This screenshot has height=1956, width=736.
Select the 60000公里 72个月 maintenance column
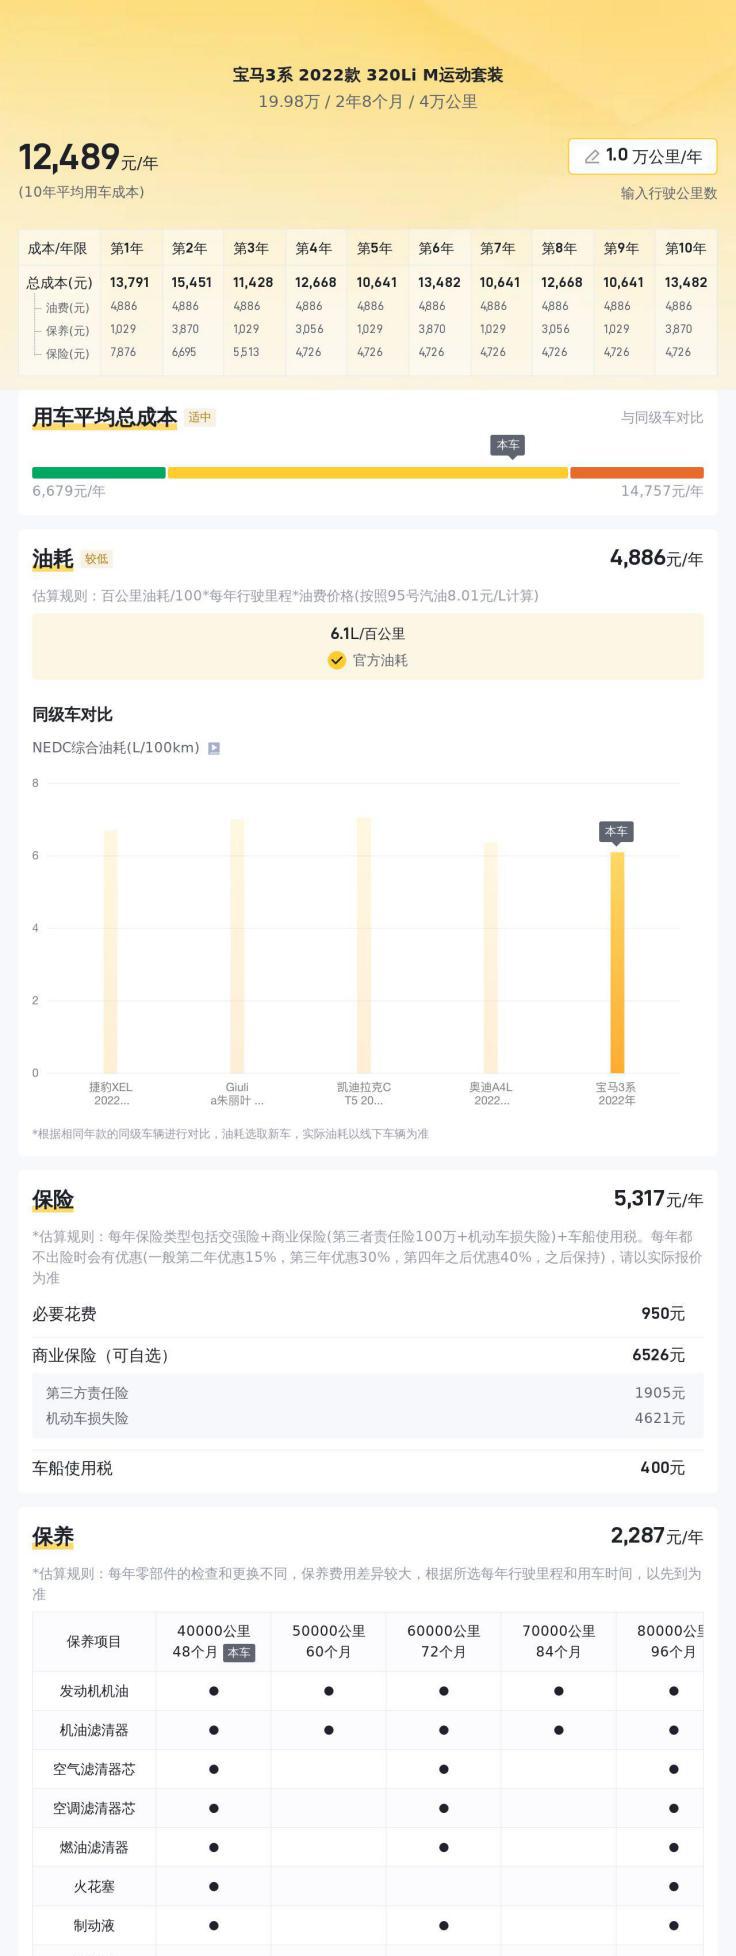[x=443, y=1641]
